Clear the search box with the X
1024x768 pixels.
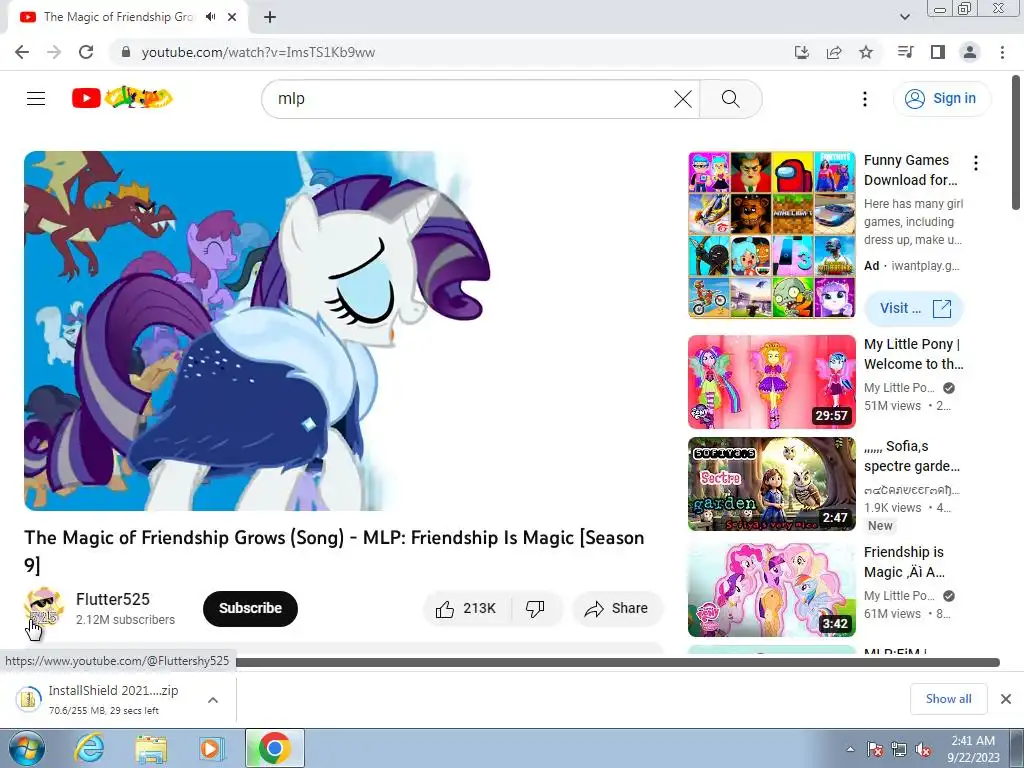pyautogui.click(x=682, y=99)
